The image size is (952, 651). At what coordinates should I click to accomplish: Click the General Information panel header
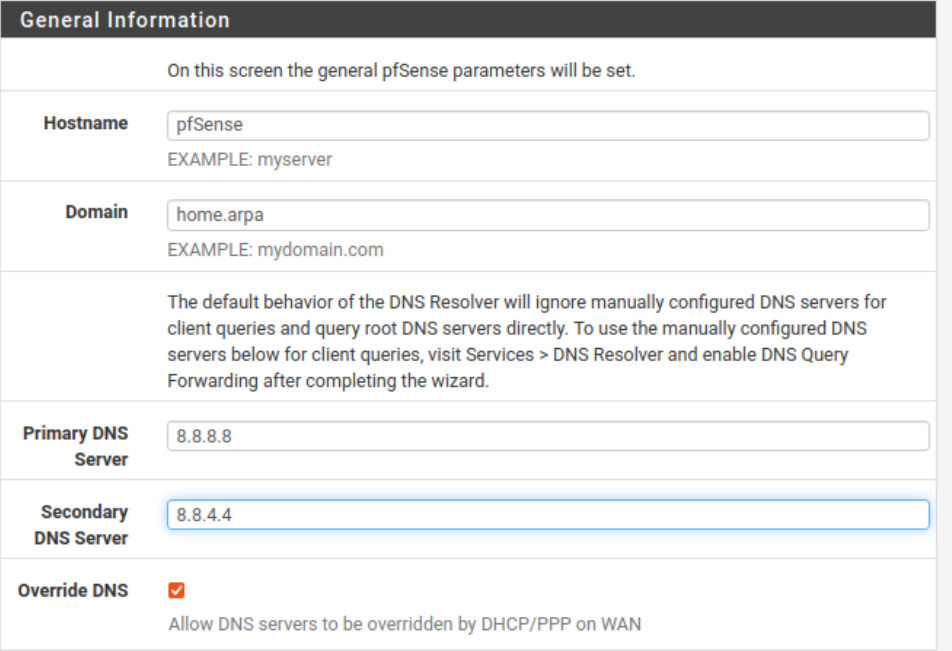point(468,19)
